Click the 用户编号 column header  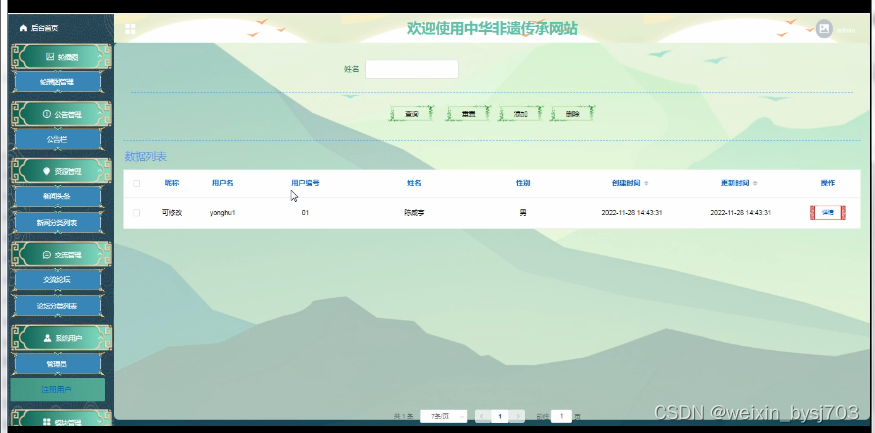click(x=305, y=183)
